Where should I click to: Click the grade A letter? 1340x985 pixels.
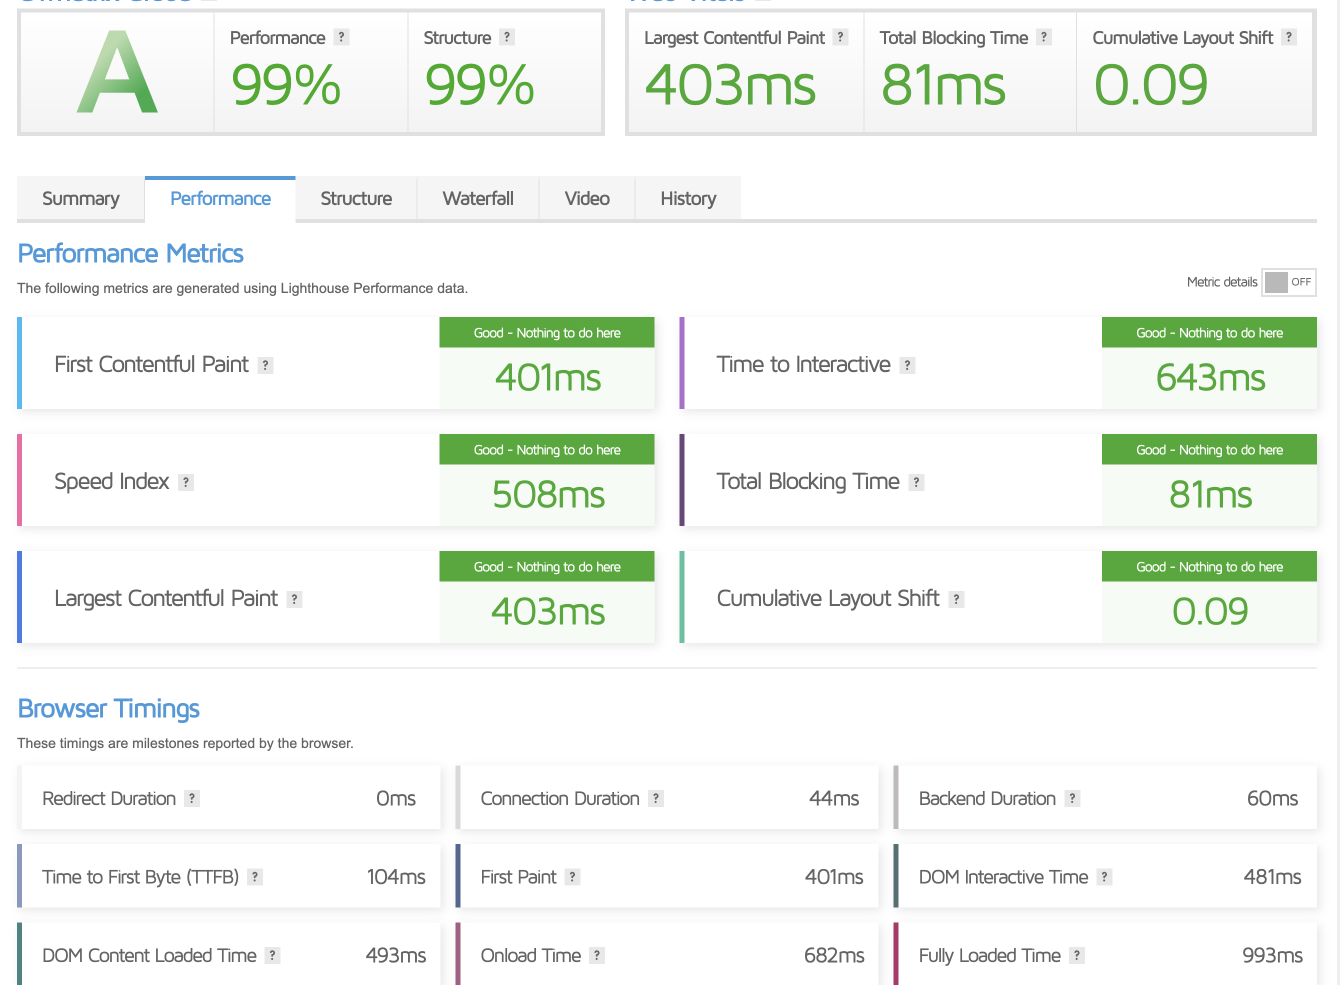[117, 72]
